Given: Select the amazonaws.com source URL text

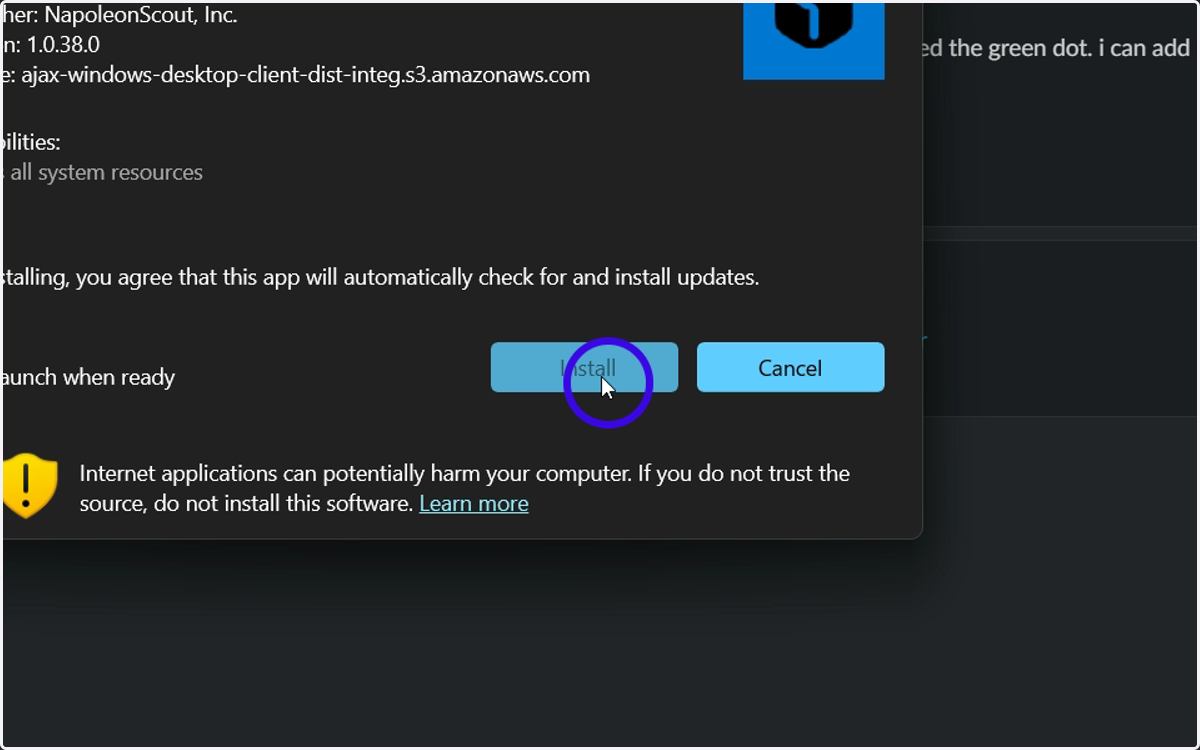Looking at the screenshot, I should coord(304,75).
